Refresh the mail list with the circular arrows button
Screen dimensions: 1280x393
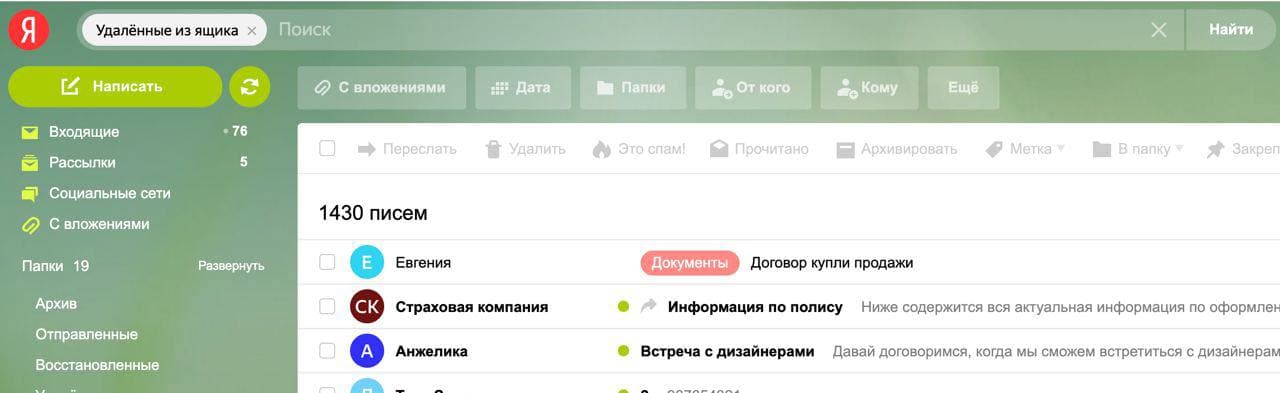(250, 87)
